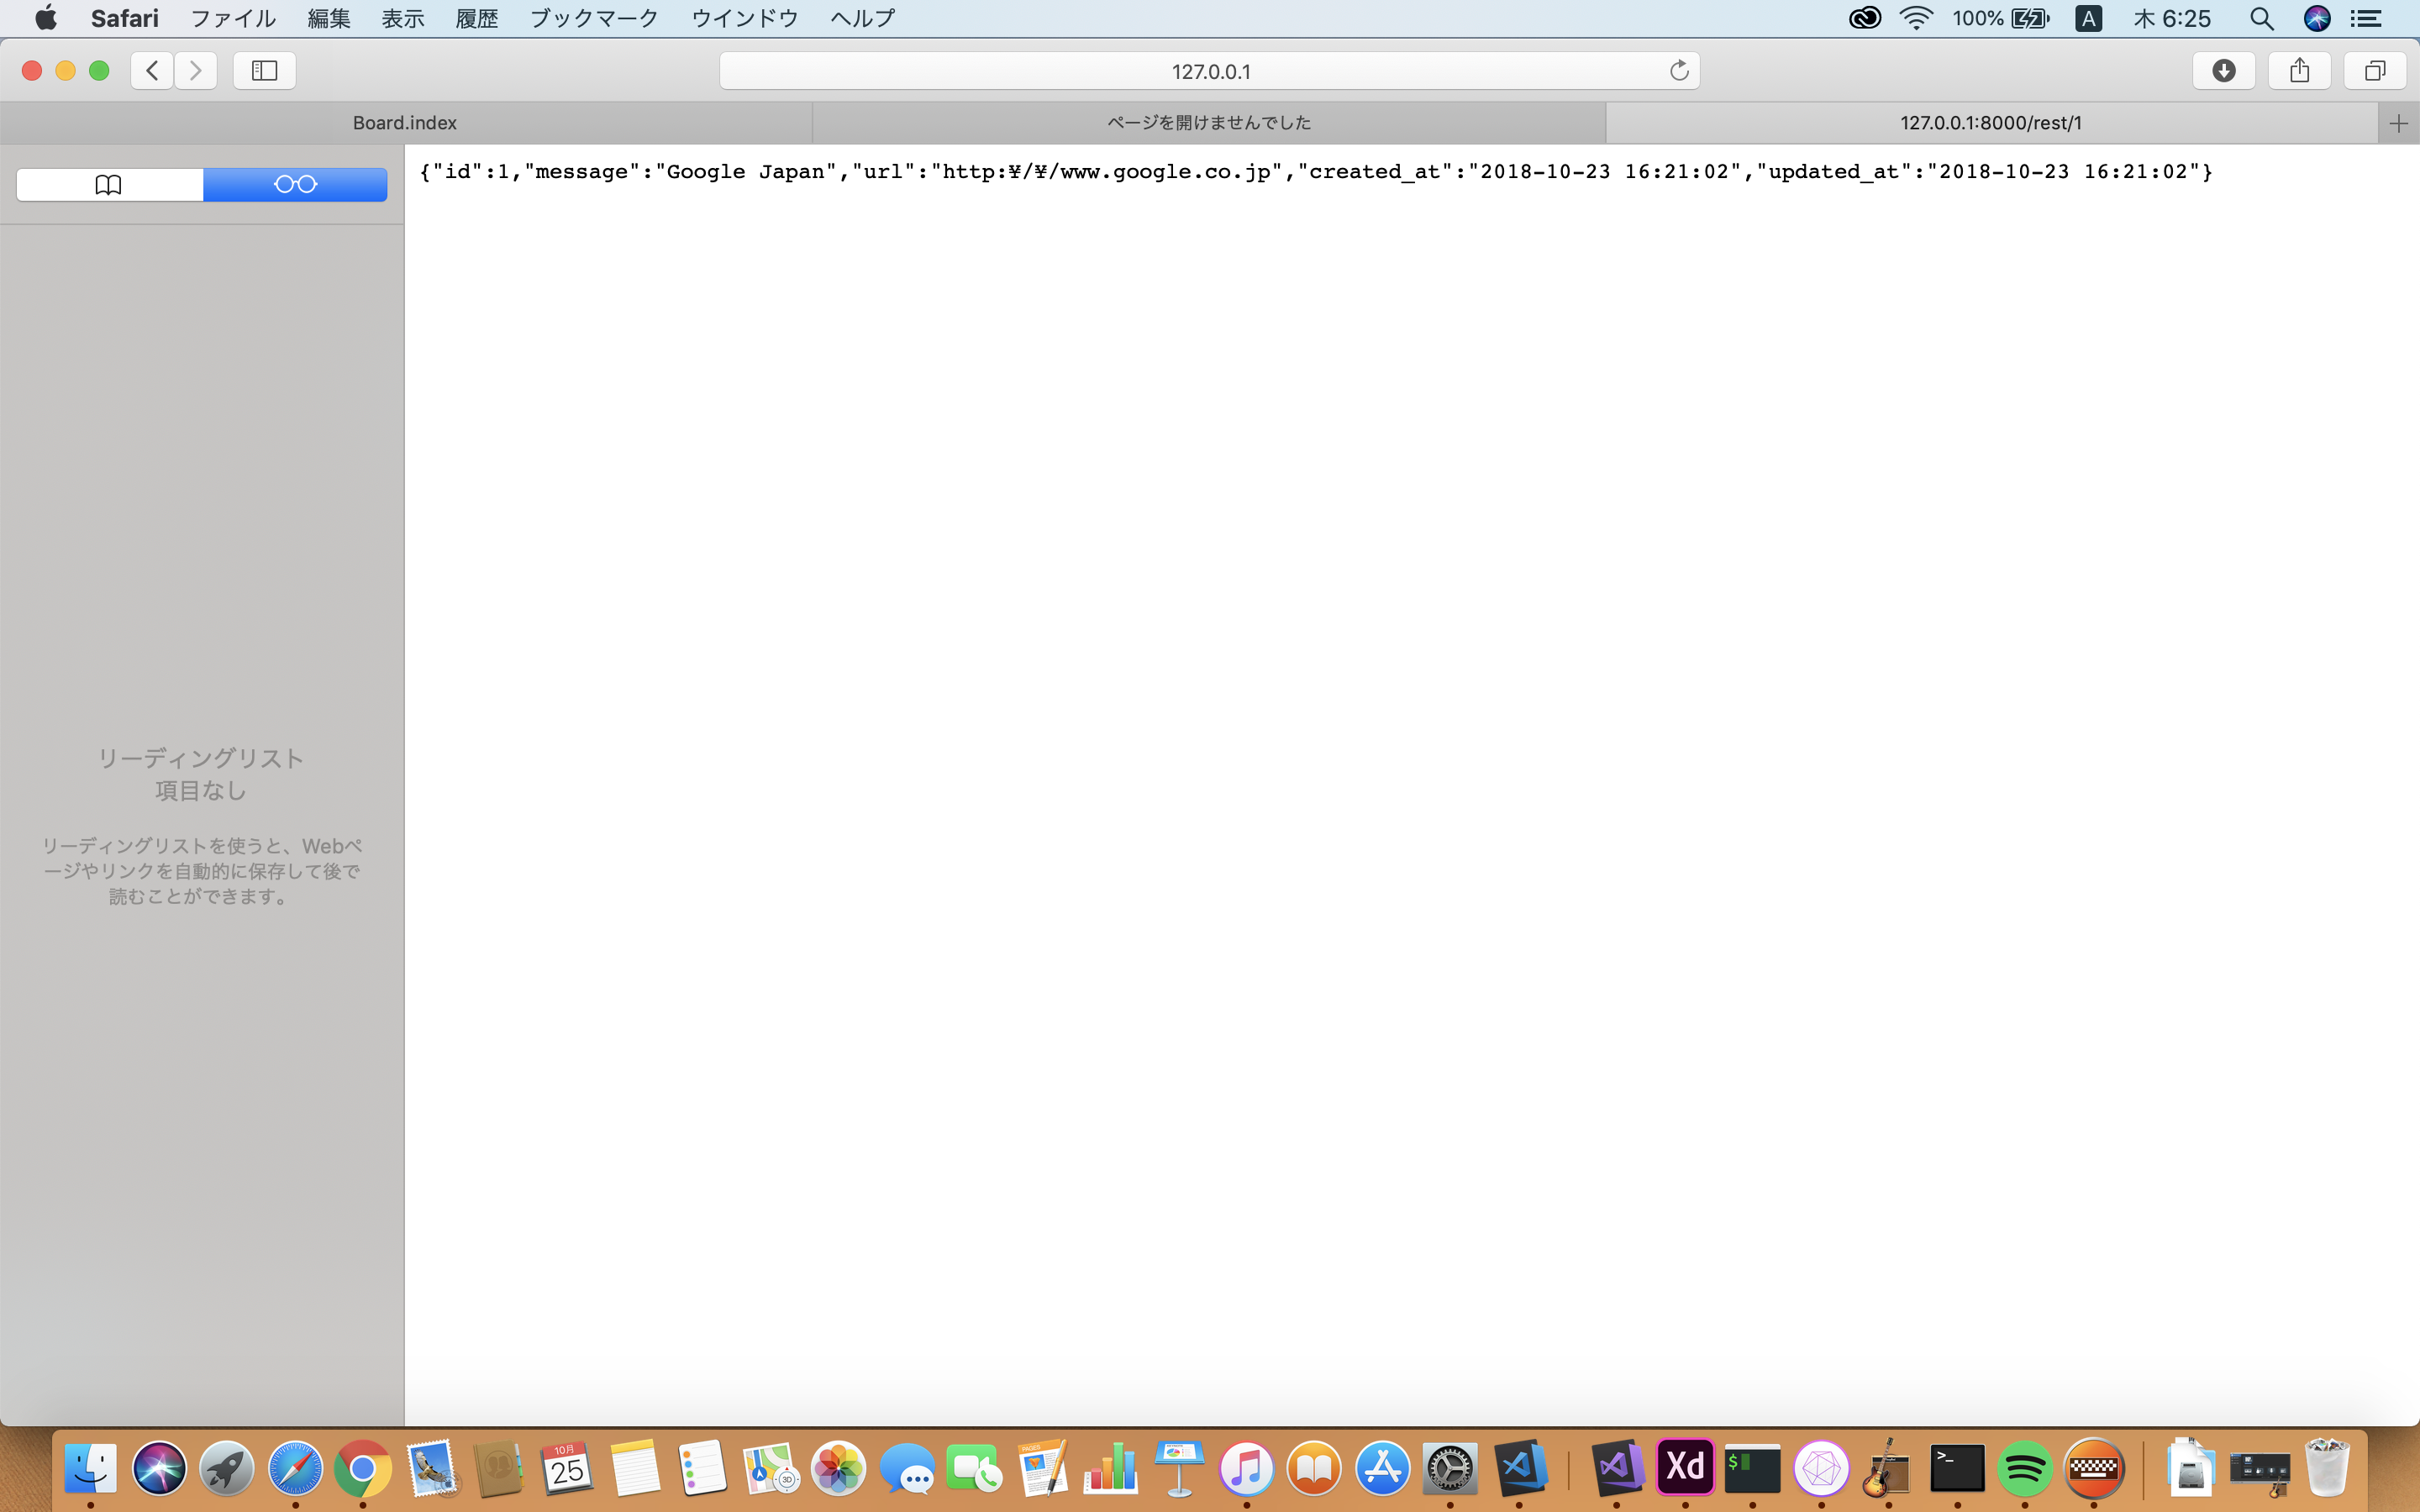This screenshot has height=1512, width=2420.
Task: Click the 127.0.0.1 address bar
Action: coord(1209,71)
